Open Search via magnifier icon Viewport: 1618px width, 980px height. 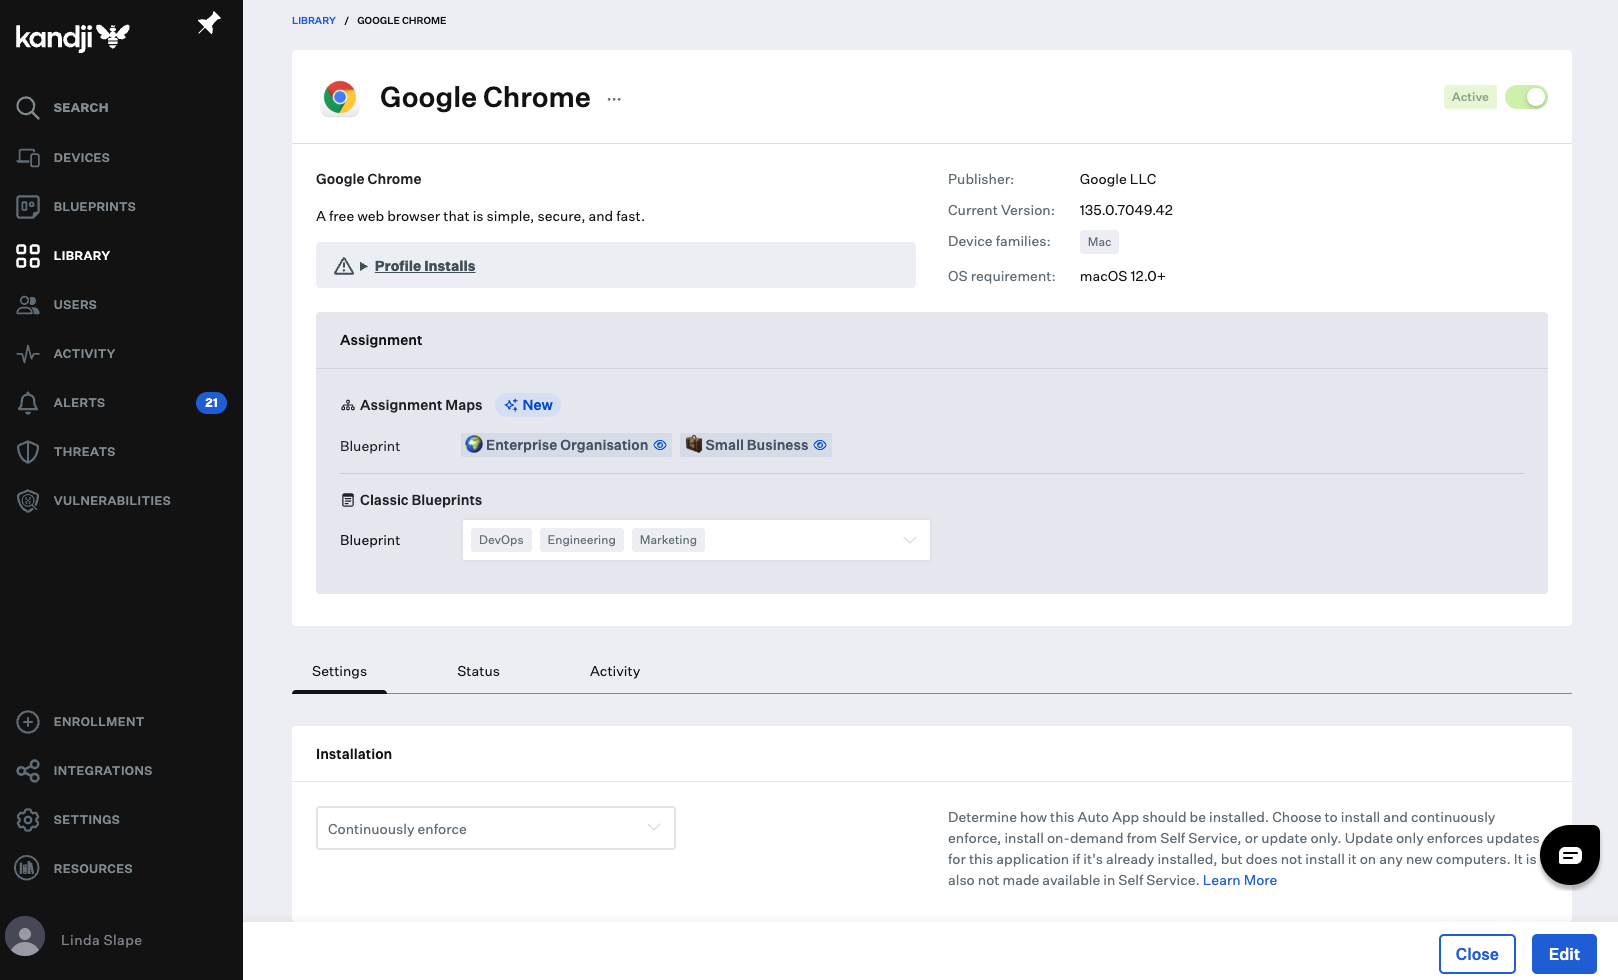click(28, 108)
